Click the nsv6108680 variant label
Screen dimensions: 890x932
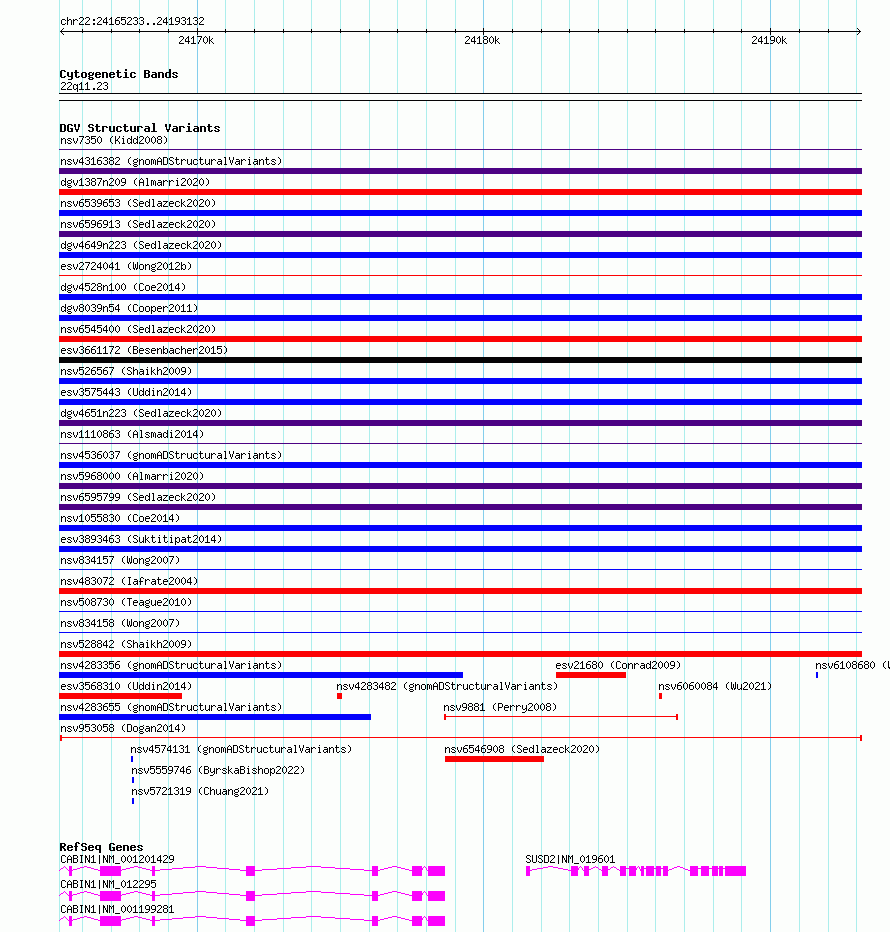click(852, 665)
